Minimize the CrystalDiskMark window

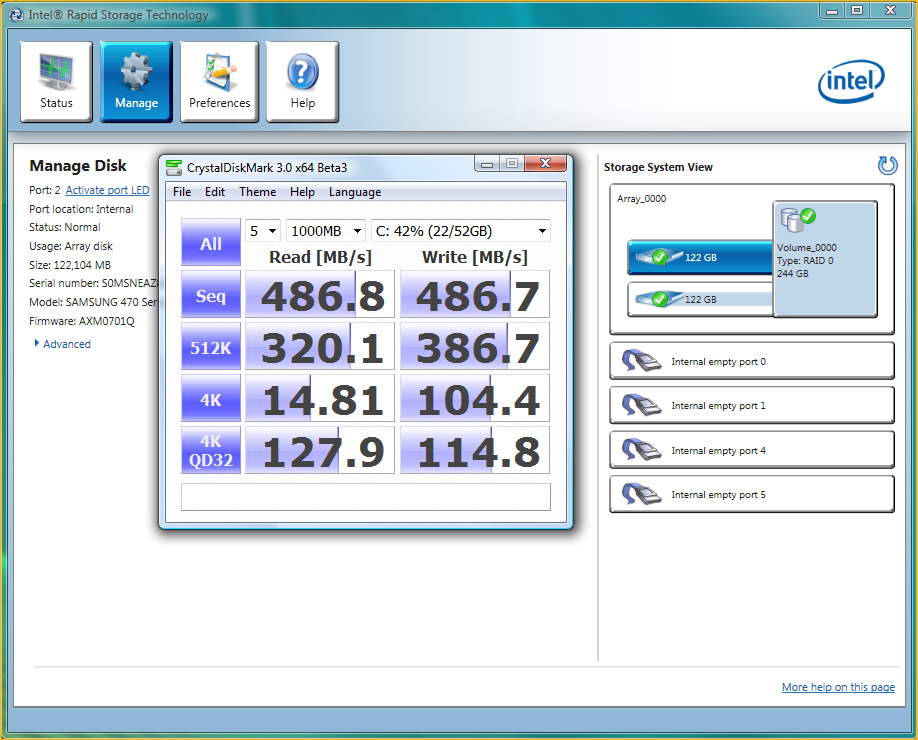(487, 164)
